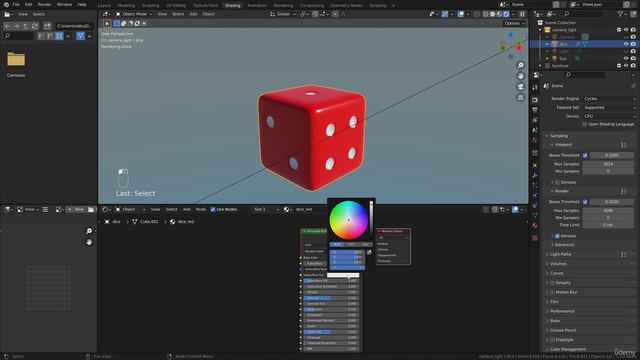
Task: Open the Object Data properties tab icon
Action: pyautogui.click(x=535, y=216)
